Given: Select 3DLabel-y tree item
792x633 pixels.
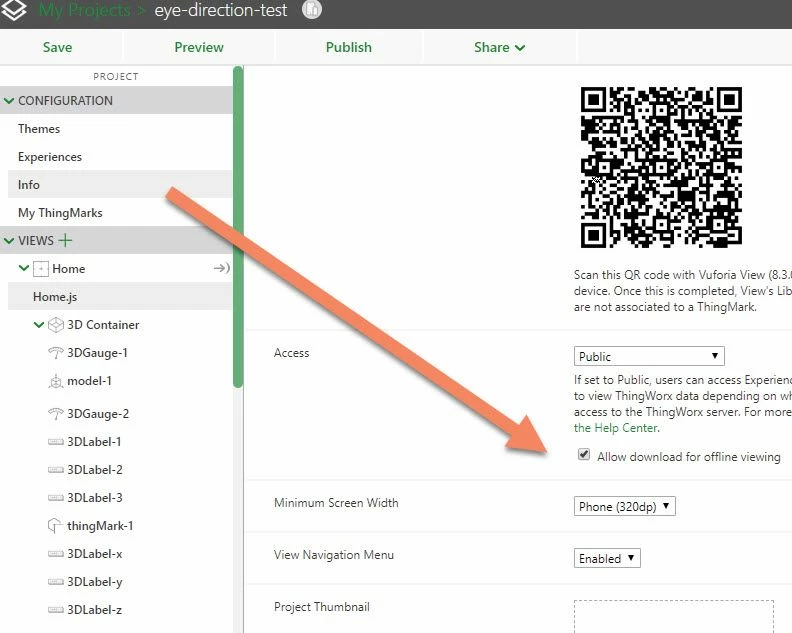Looking at the screenshot, I should tap(94, 582).
